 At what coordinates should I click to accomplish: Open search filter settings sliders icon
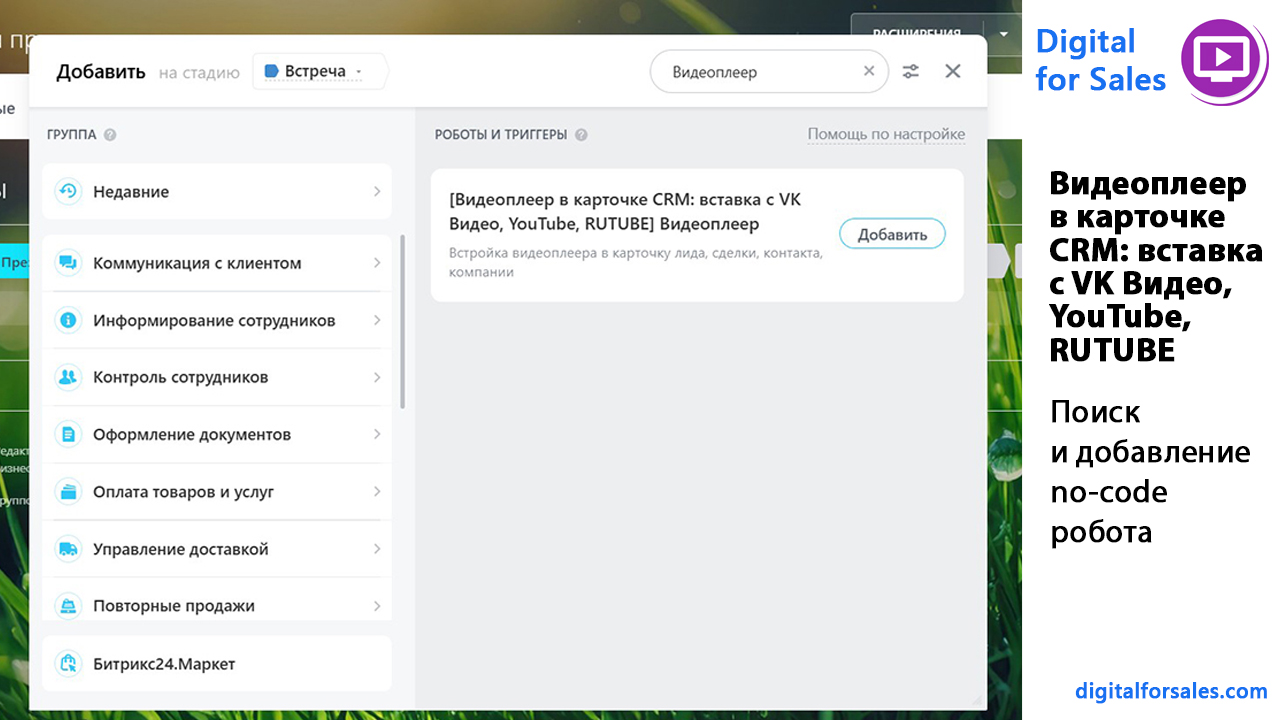[910, 71]
